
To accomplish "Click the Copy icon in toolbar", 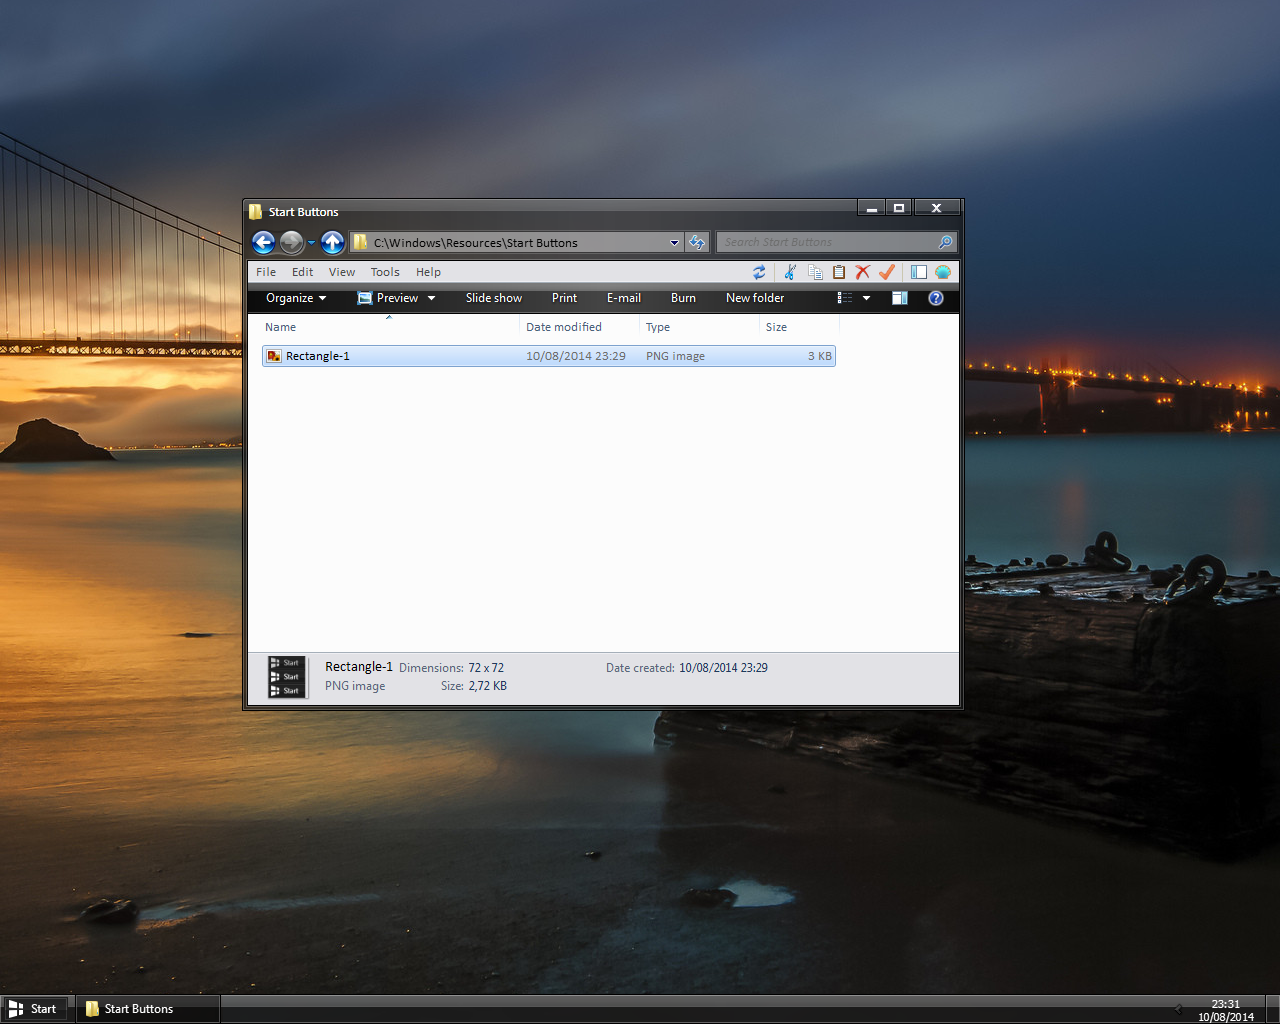I will [815, 272].
